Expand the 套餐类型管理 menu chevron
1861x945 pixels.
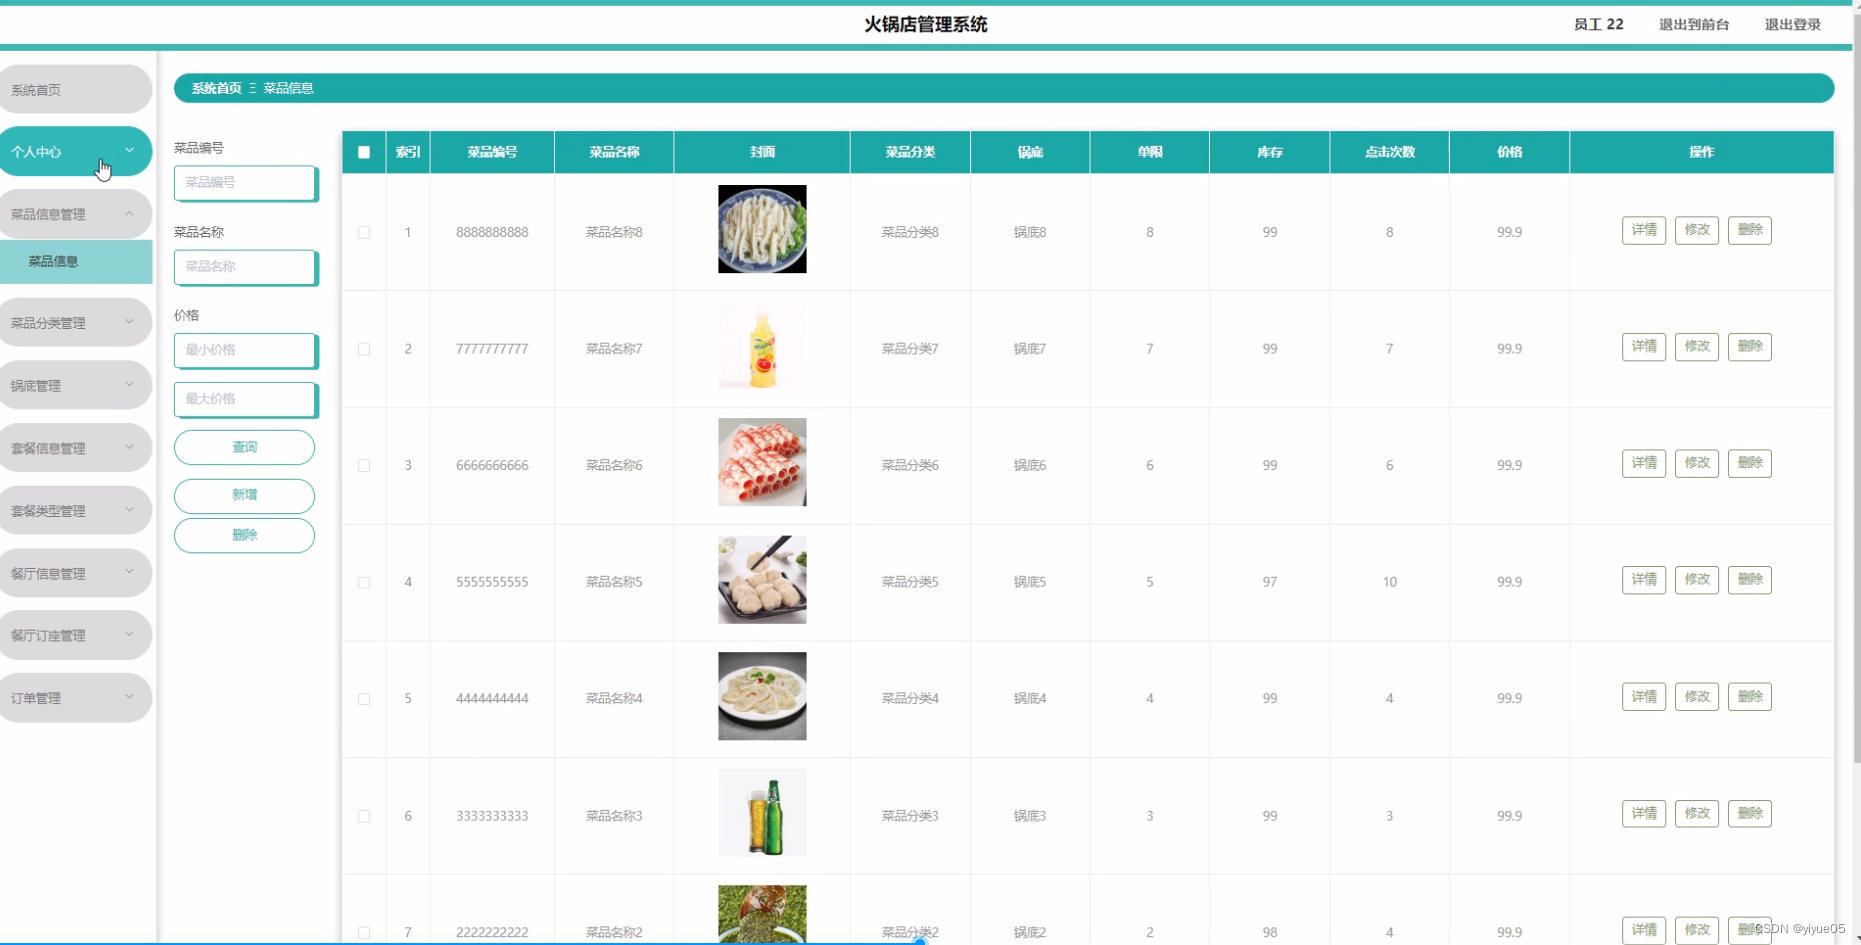tap(129, 510)
